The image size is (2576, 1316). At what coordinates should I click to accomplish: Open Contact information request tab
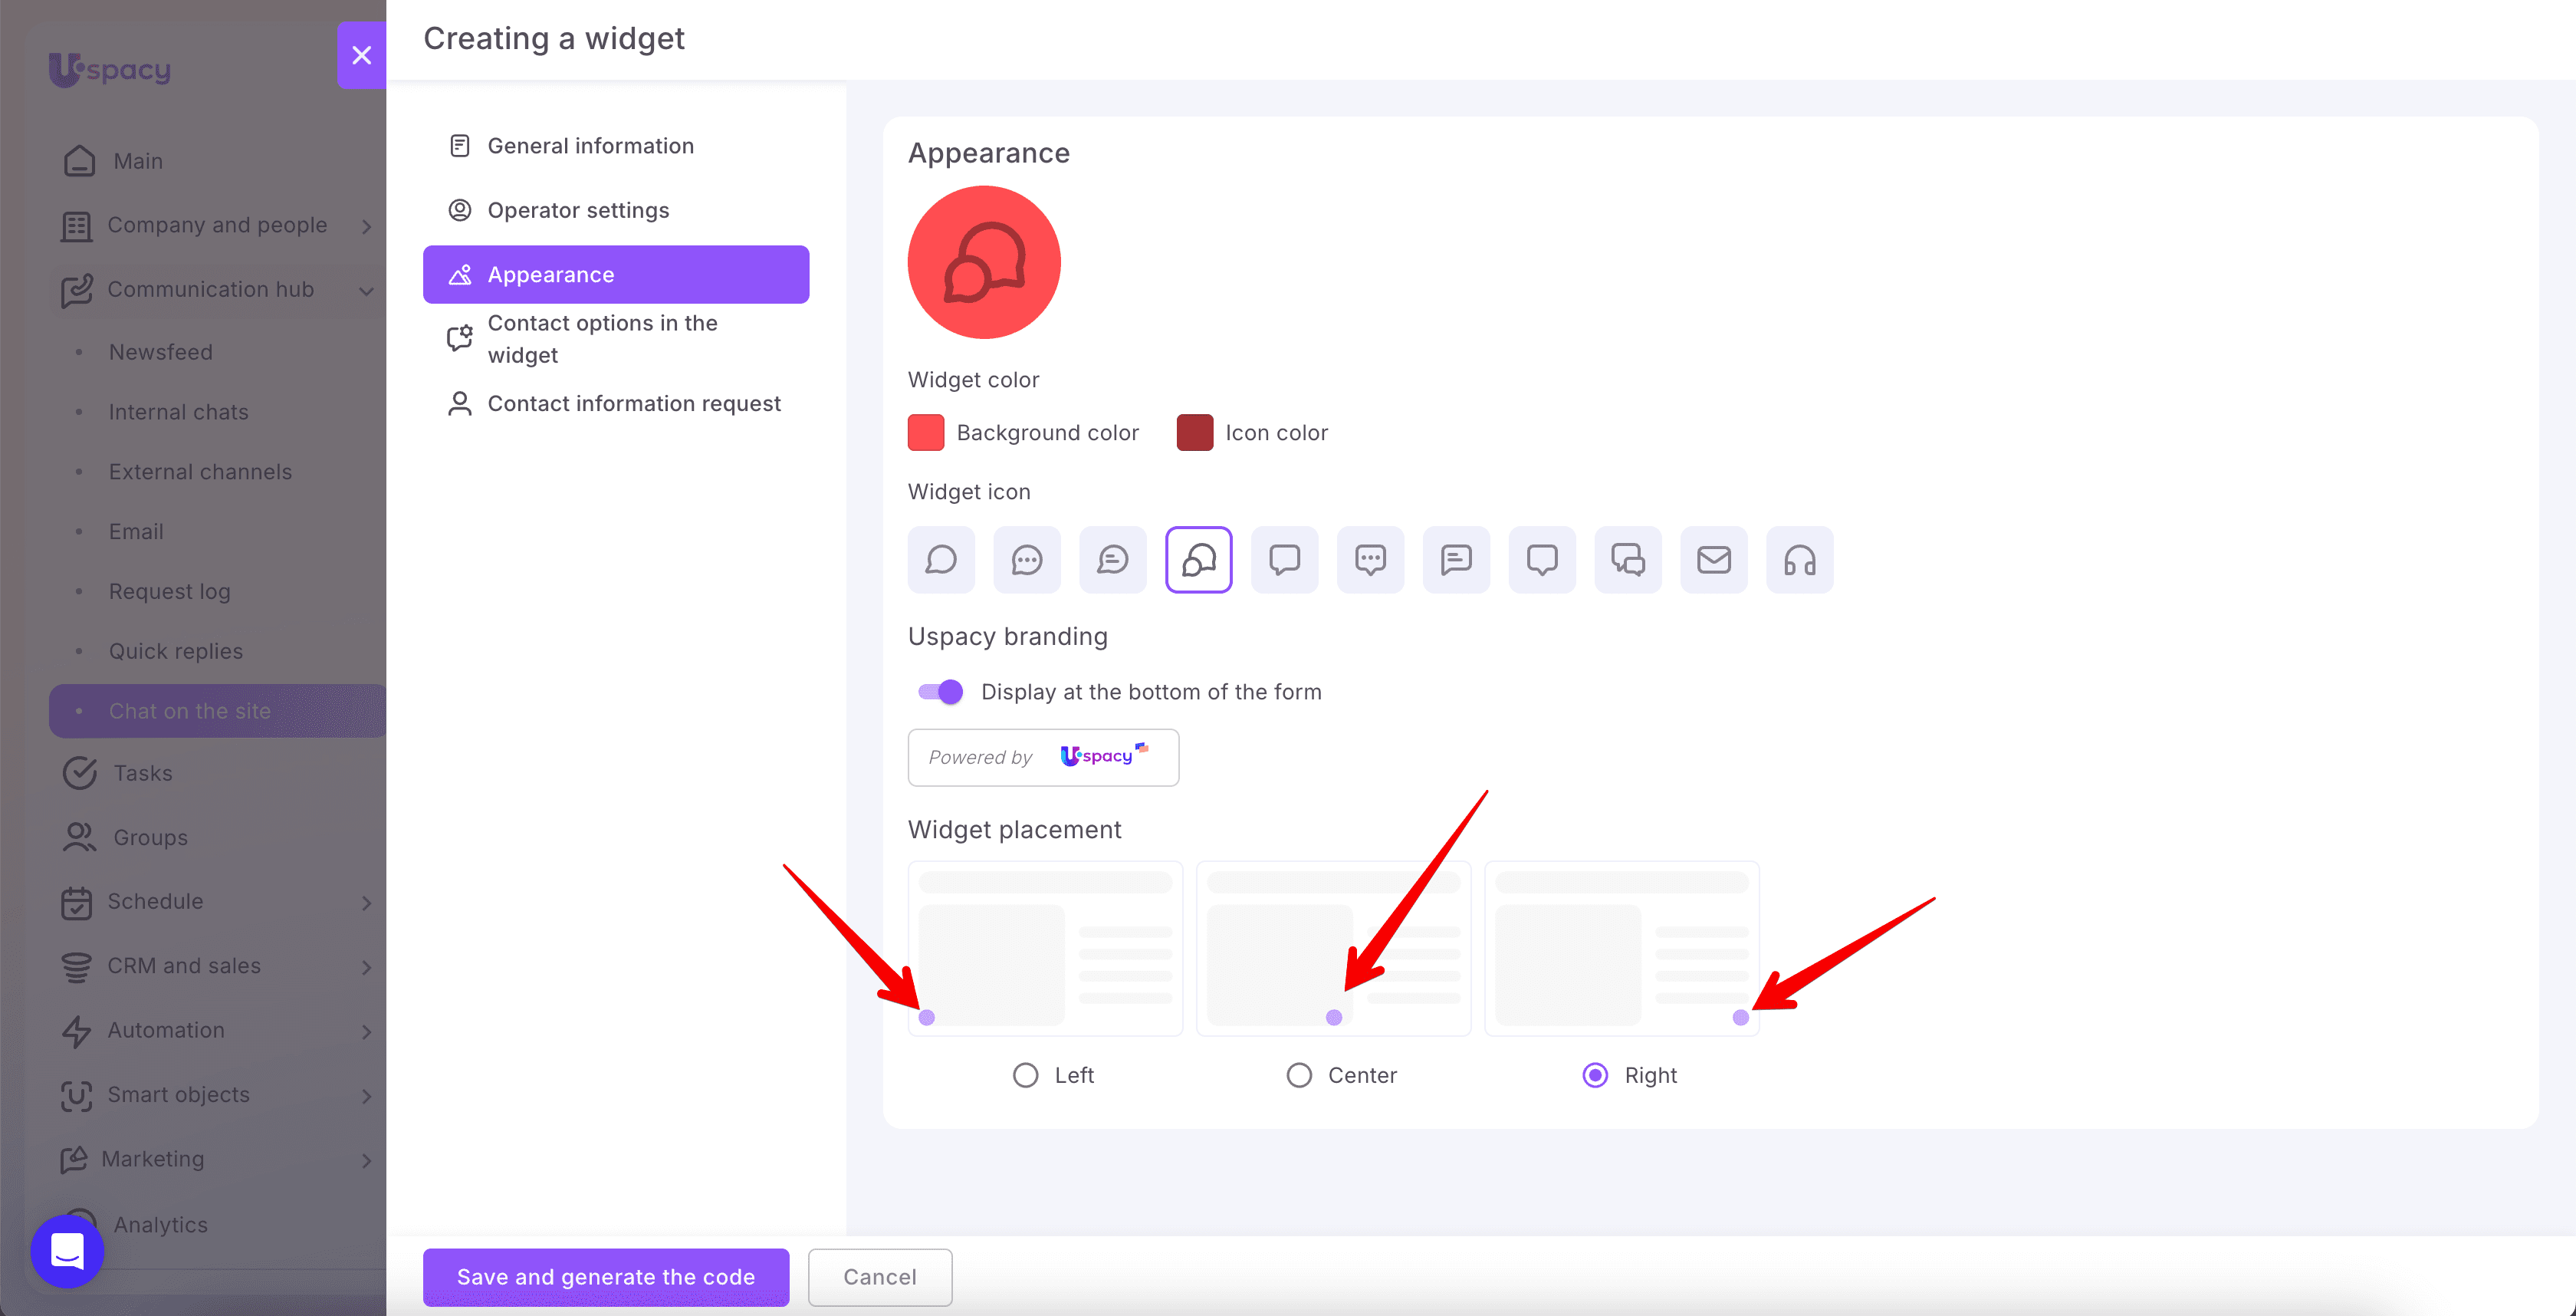click(616, 403)
